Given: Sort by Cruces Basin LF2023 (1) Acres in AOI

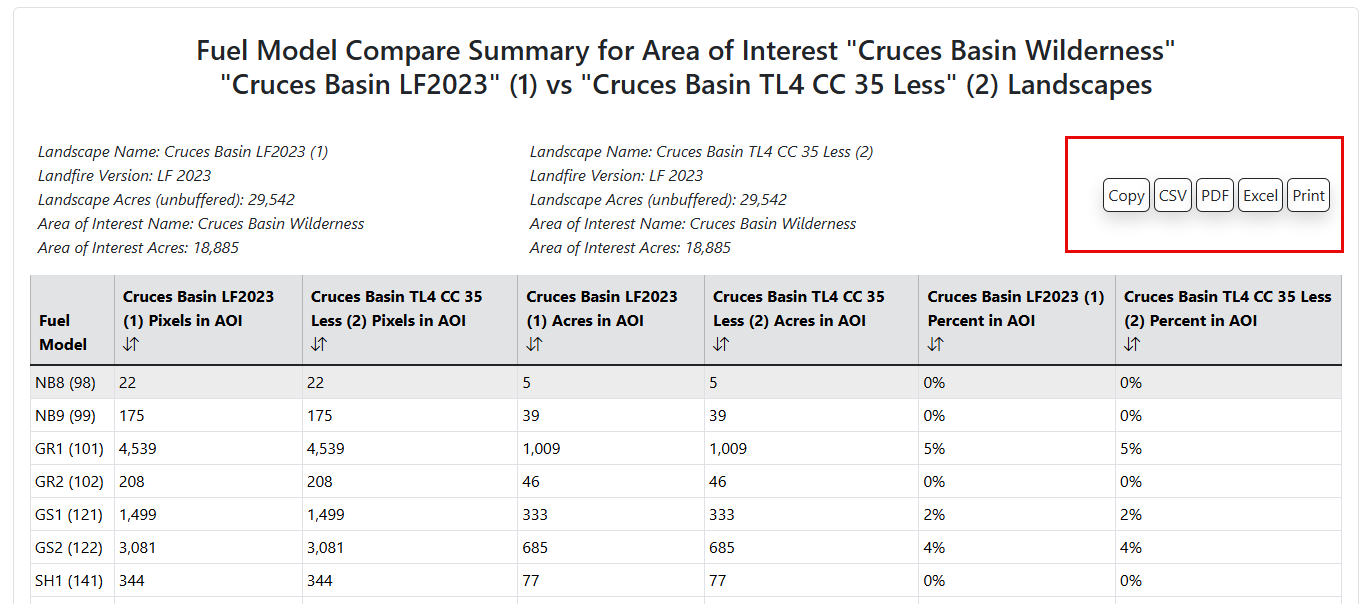Looking at the screenshot, I should coord(534,344).
